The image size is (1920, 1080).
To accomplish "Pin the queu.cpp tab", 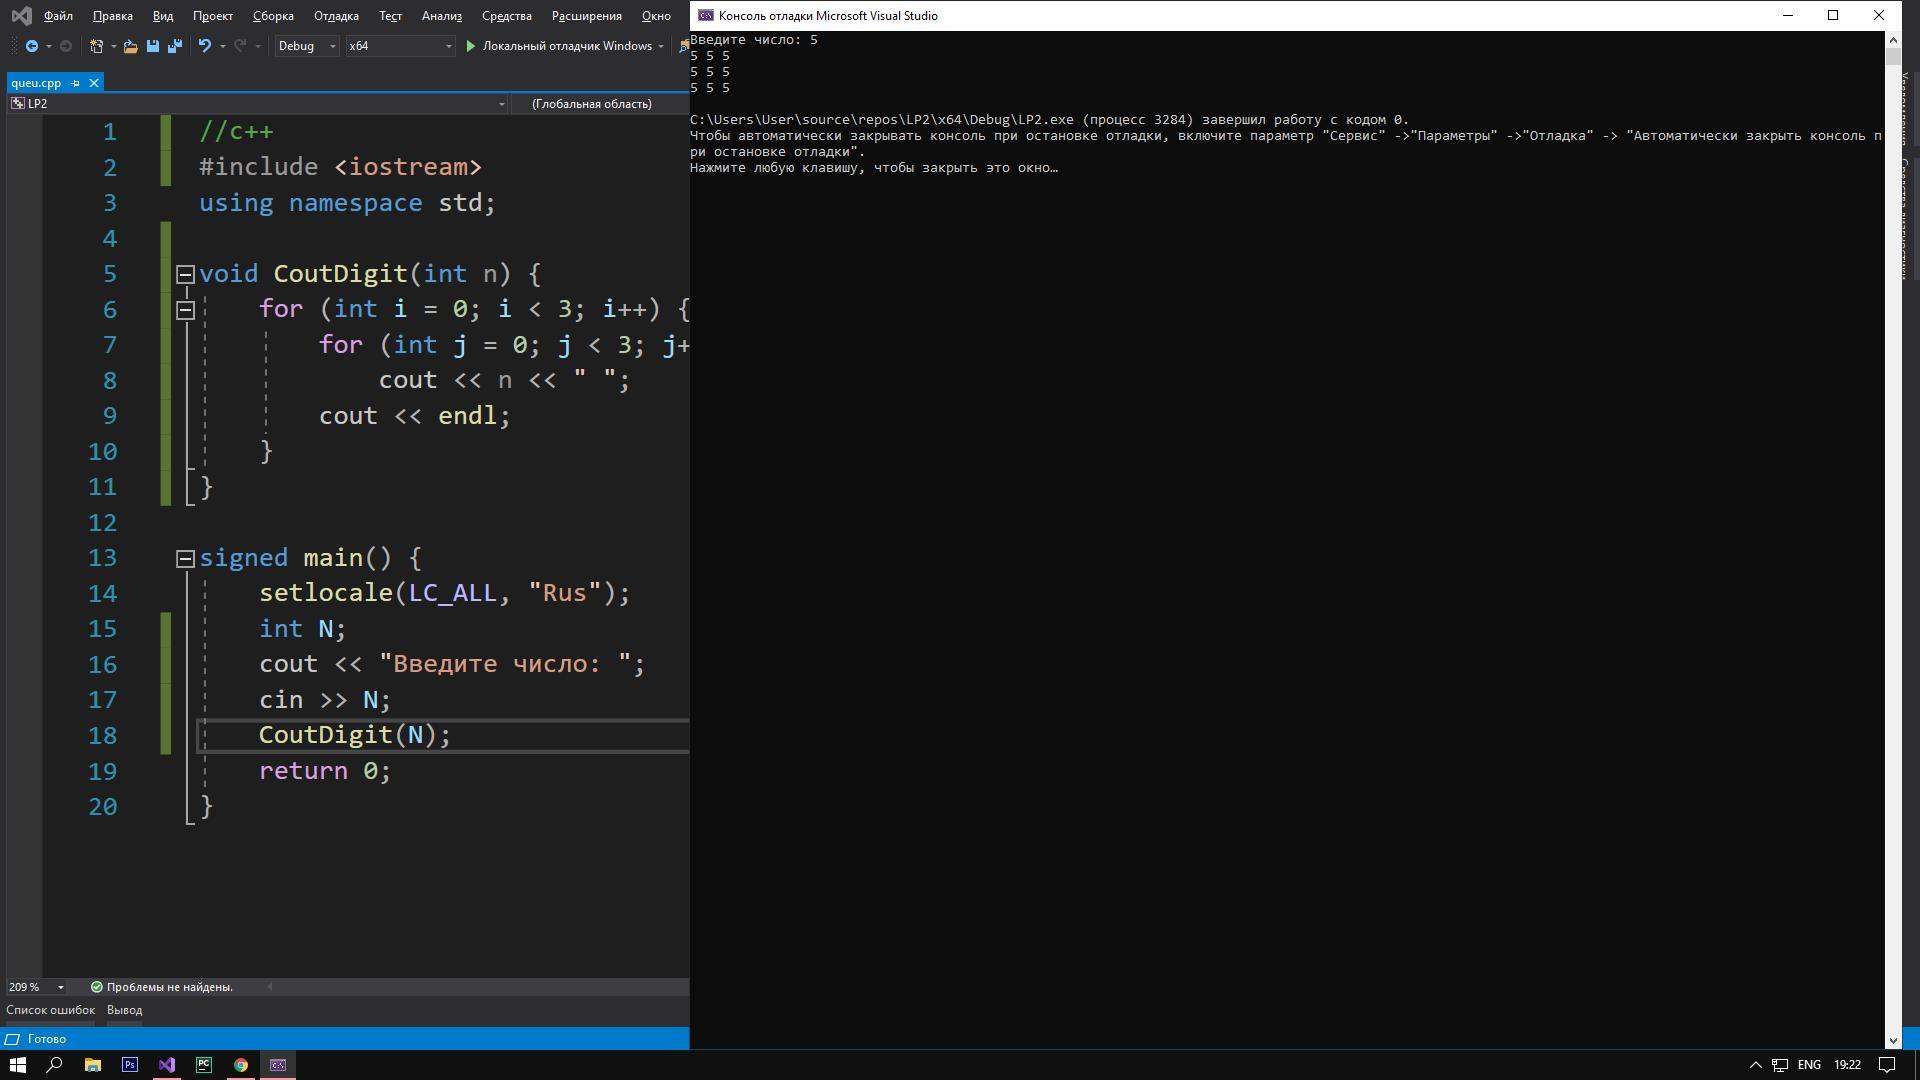I will pos(76,83).
